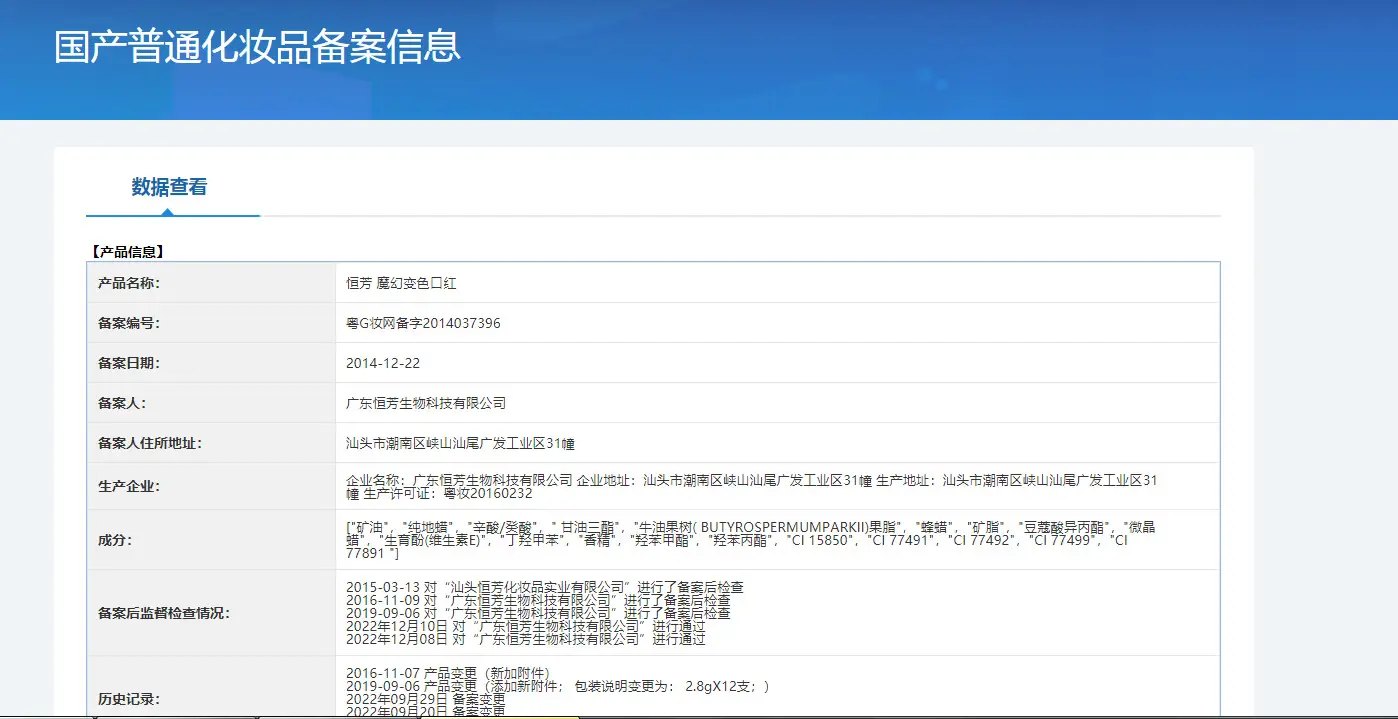This screenshot has height=719, width=1398.
Task: Click the 2019-09-06 产品变更 包装说明 entry
Action: (559, 686)
